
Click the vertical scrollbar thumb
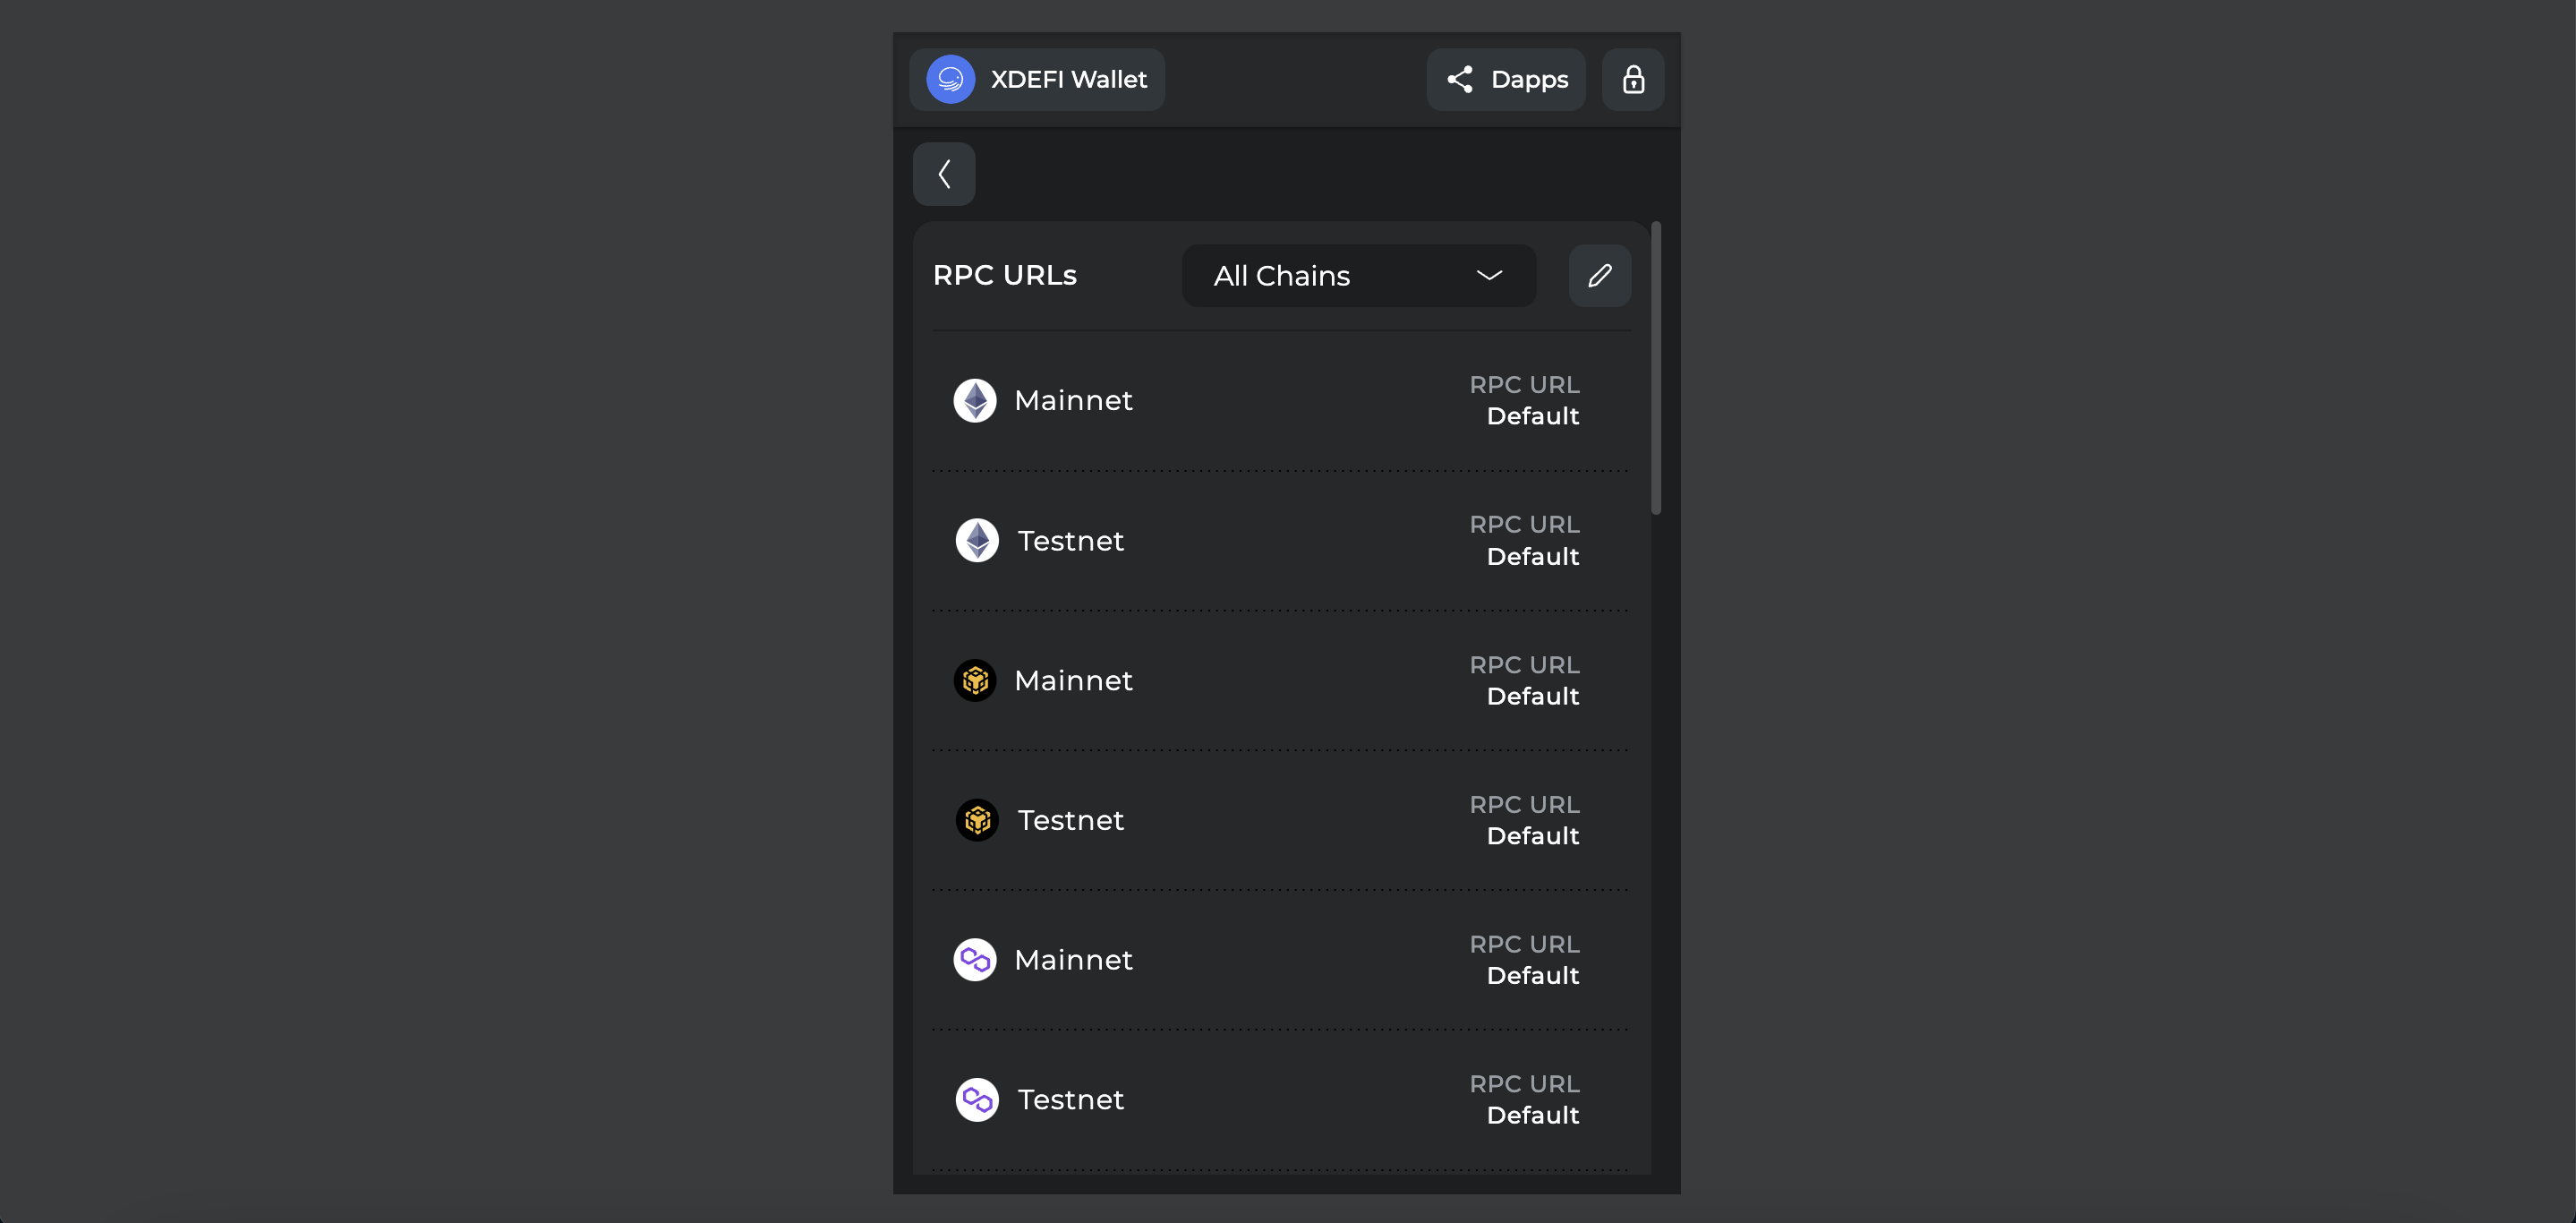[1655, 368]
